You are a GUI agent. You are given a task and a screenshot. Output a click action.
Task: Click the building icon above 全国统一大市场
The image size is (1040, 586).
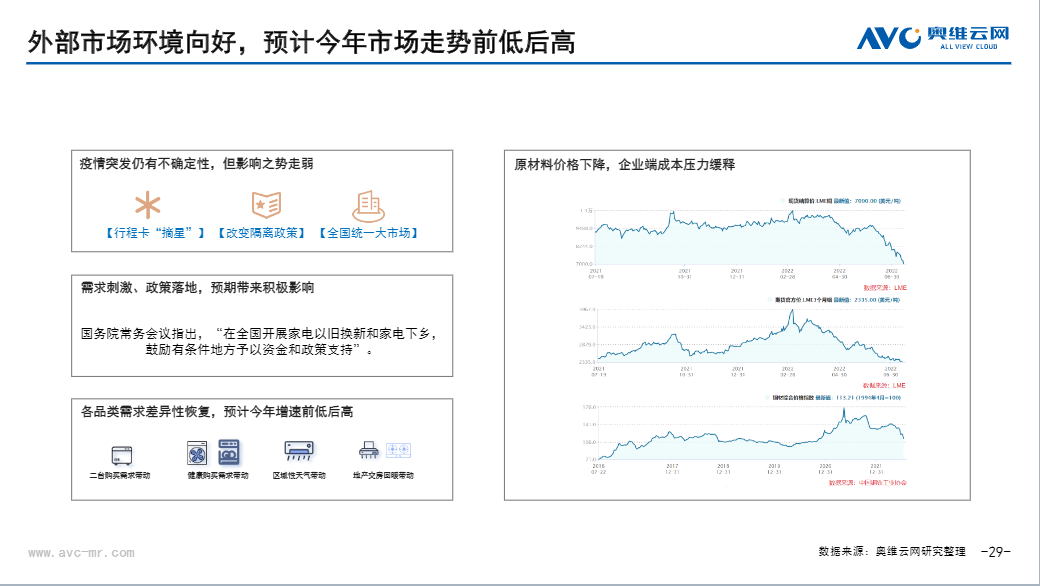[368, 205]
